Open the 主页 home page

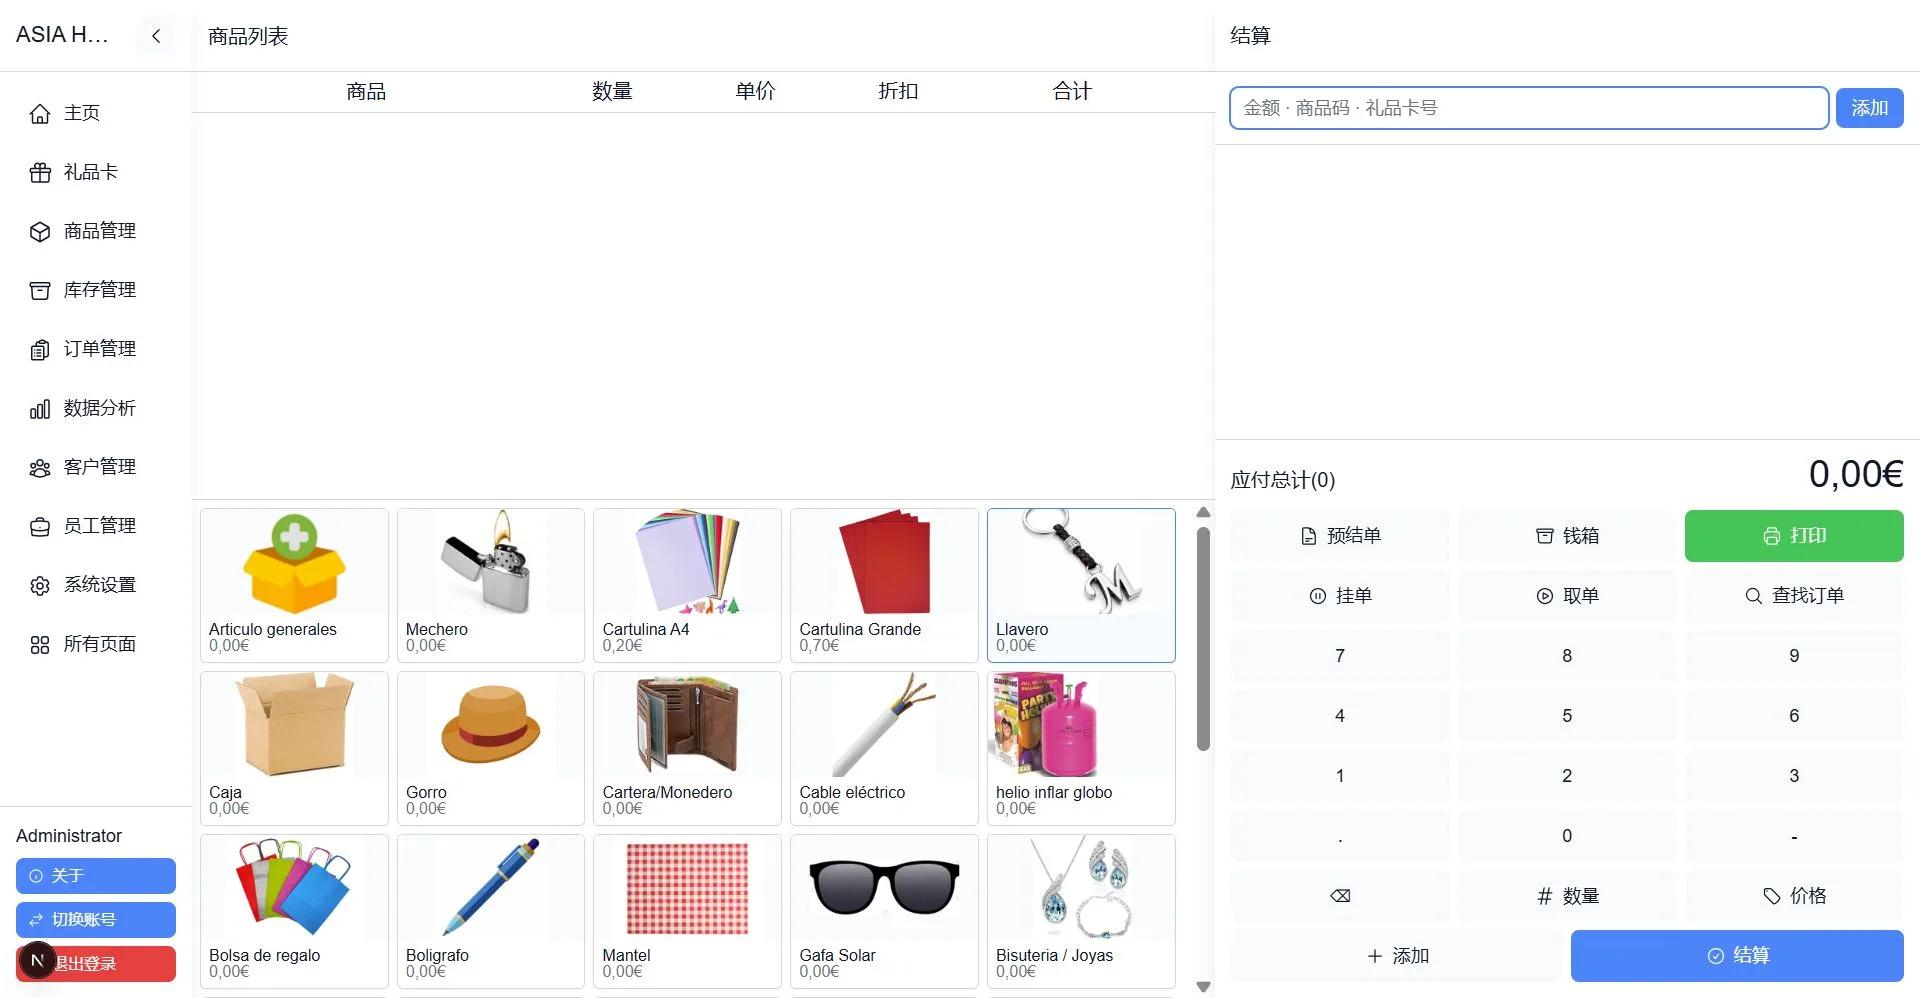click(x=96, y=113)
